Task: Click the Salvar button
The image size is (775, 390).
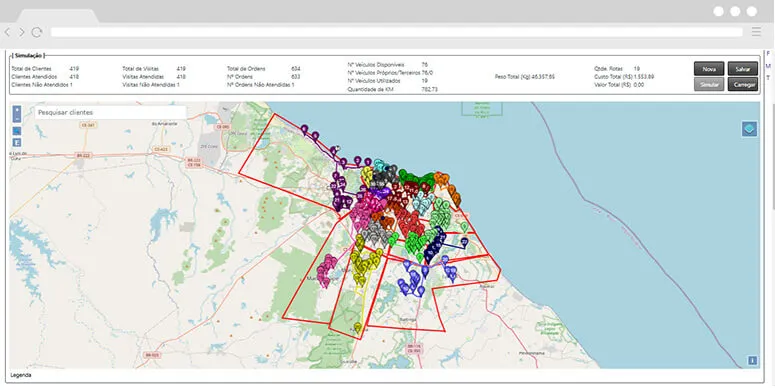Action: 742,69
